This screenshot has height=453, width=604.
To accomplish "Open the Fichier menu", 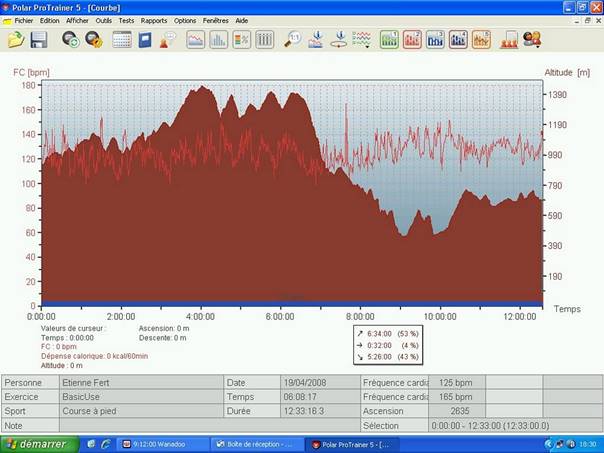I will pos(24,20).
